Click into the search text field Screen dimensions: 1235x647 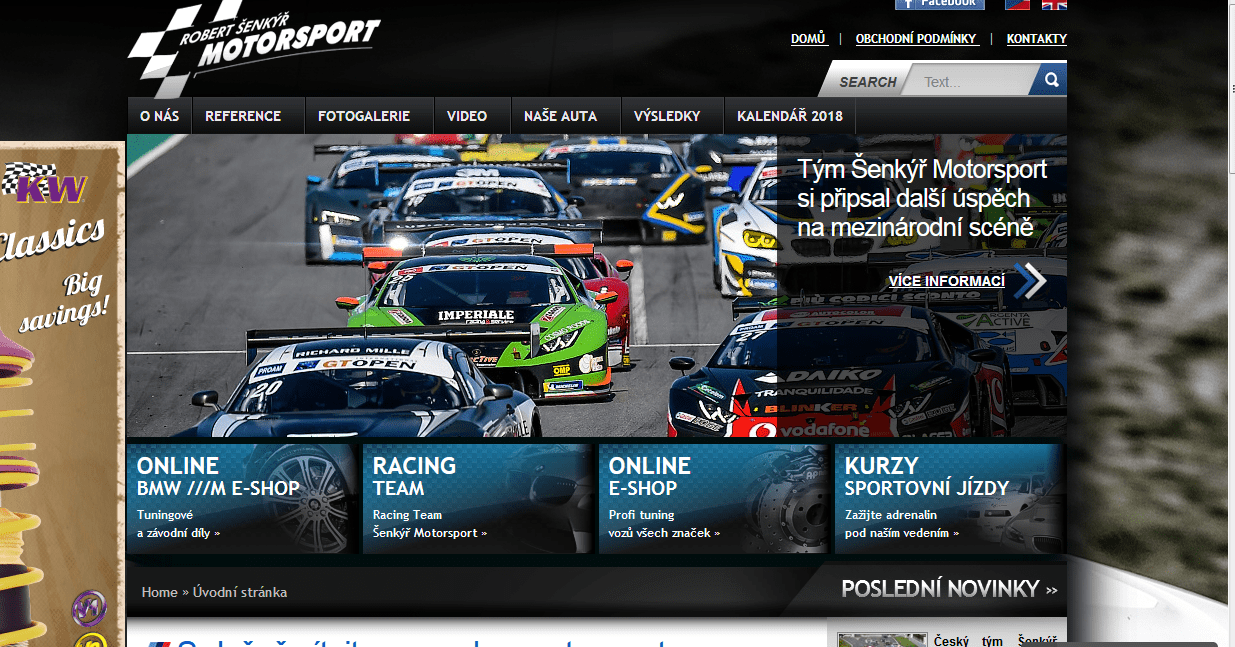pyautogui.click(x=965, y=82)
